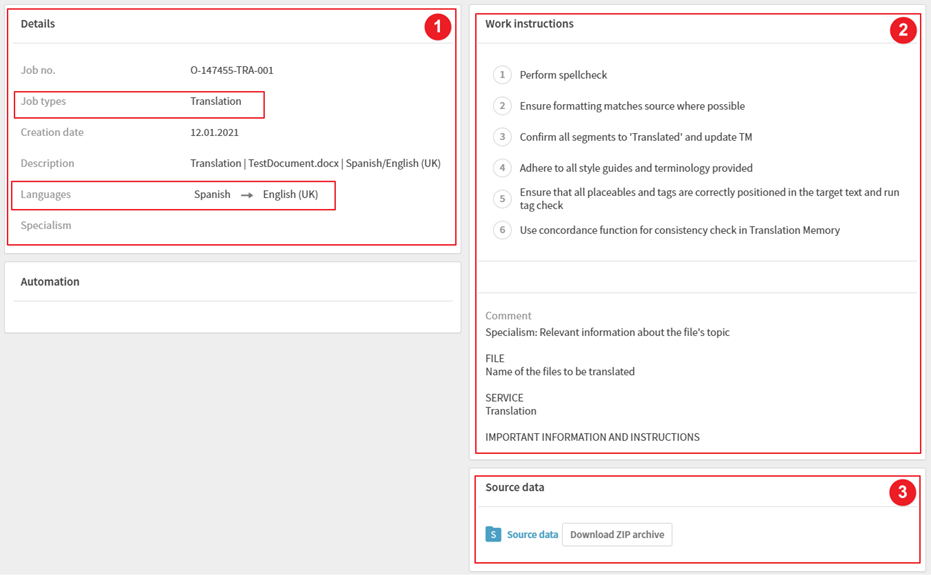Open the Source data link
This screenshot has width=931, height=576.
coord(532,534)
